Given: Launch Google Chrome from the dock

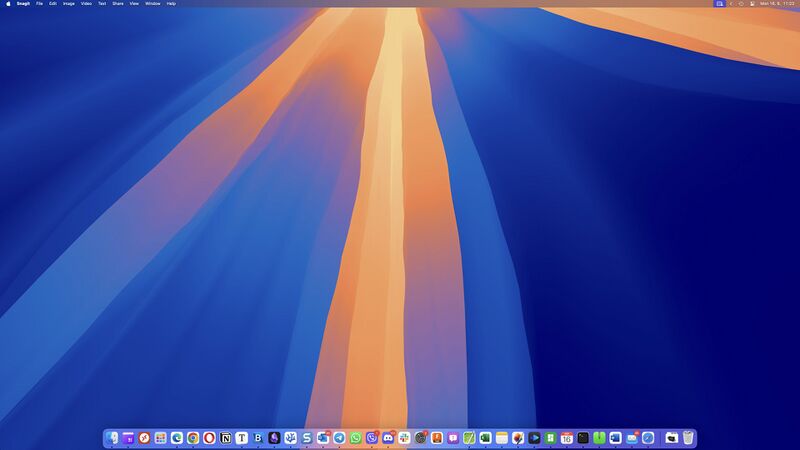Looking at the screenshot, I should point(193,438).
